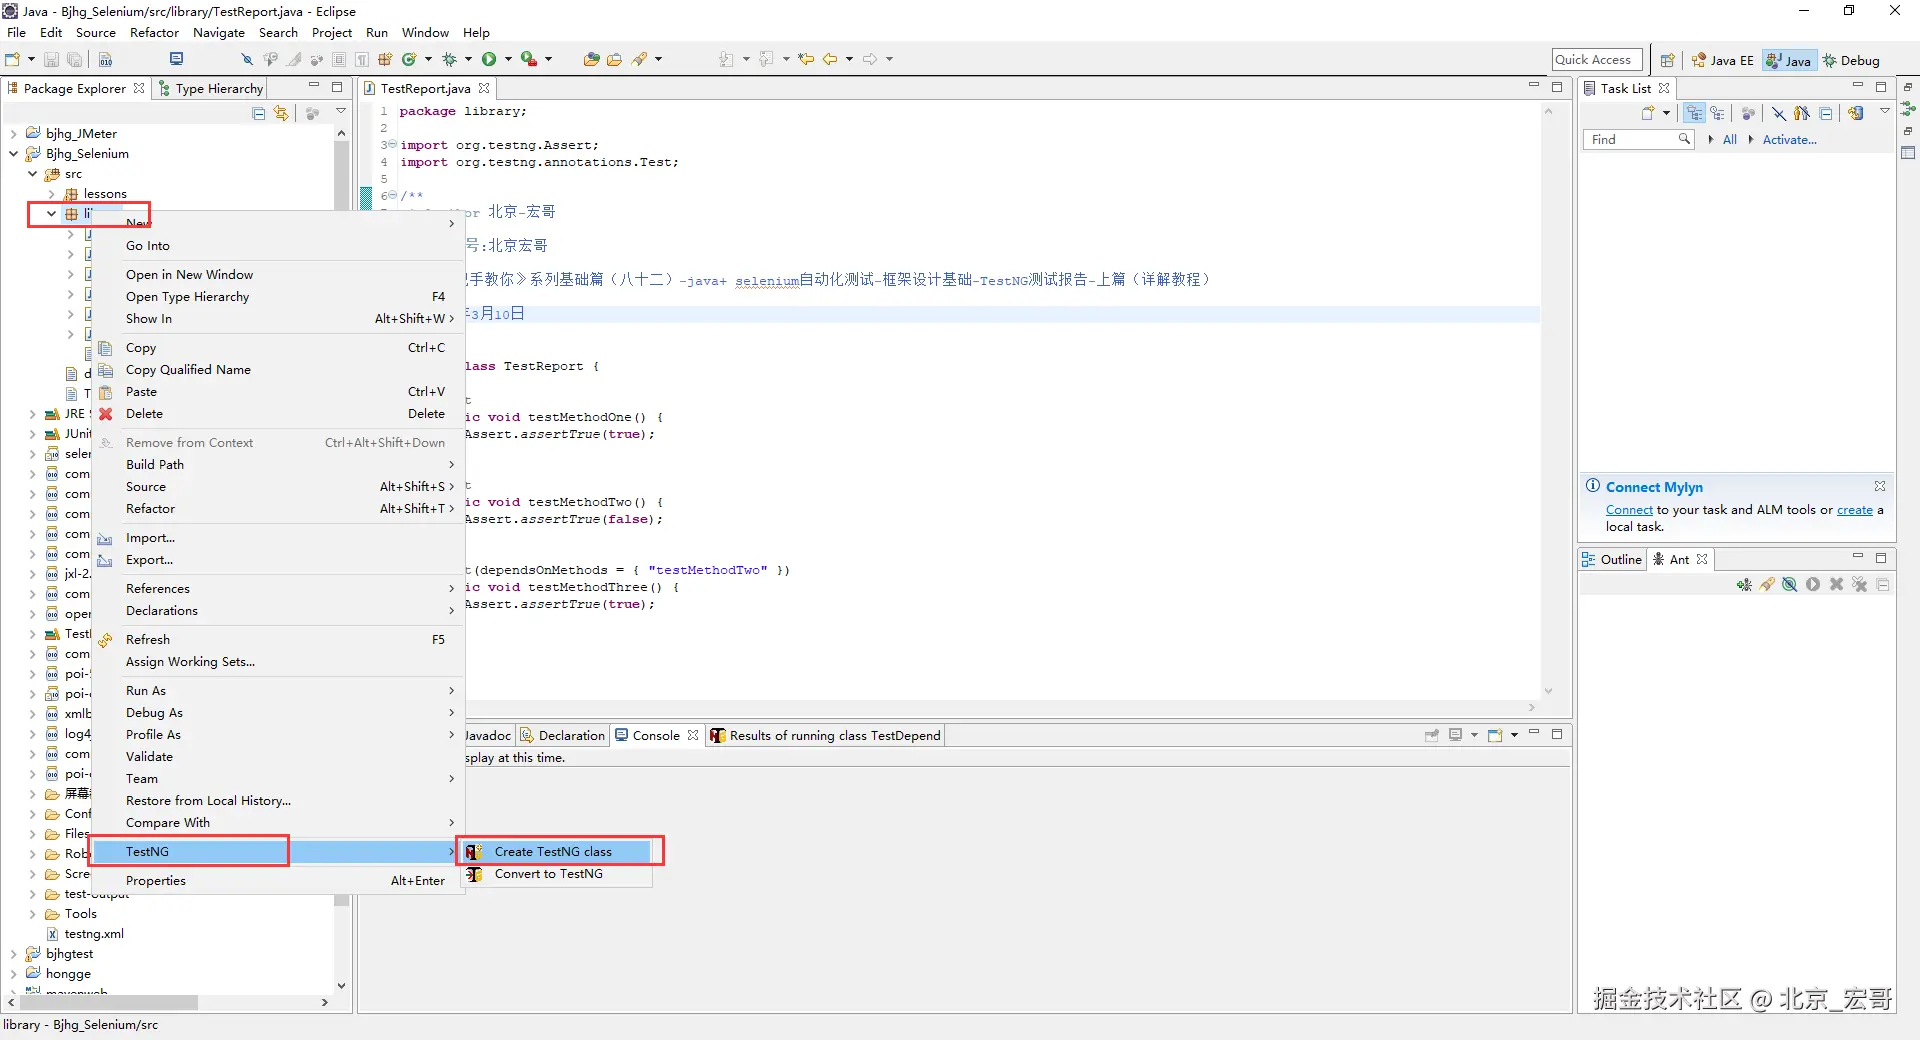Screen dimensions: 1920x1040
Task: Click the New Java Class icon
Action: 409,60
